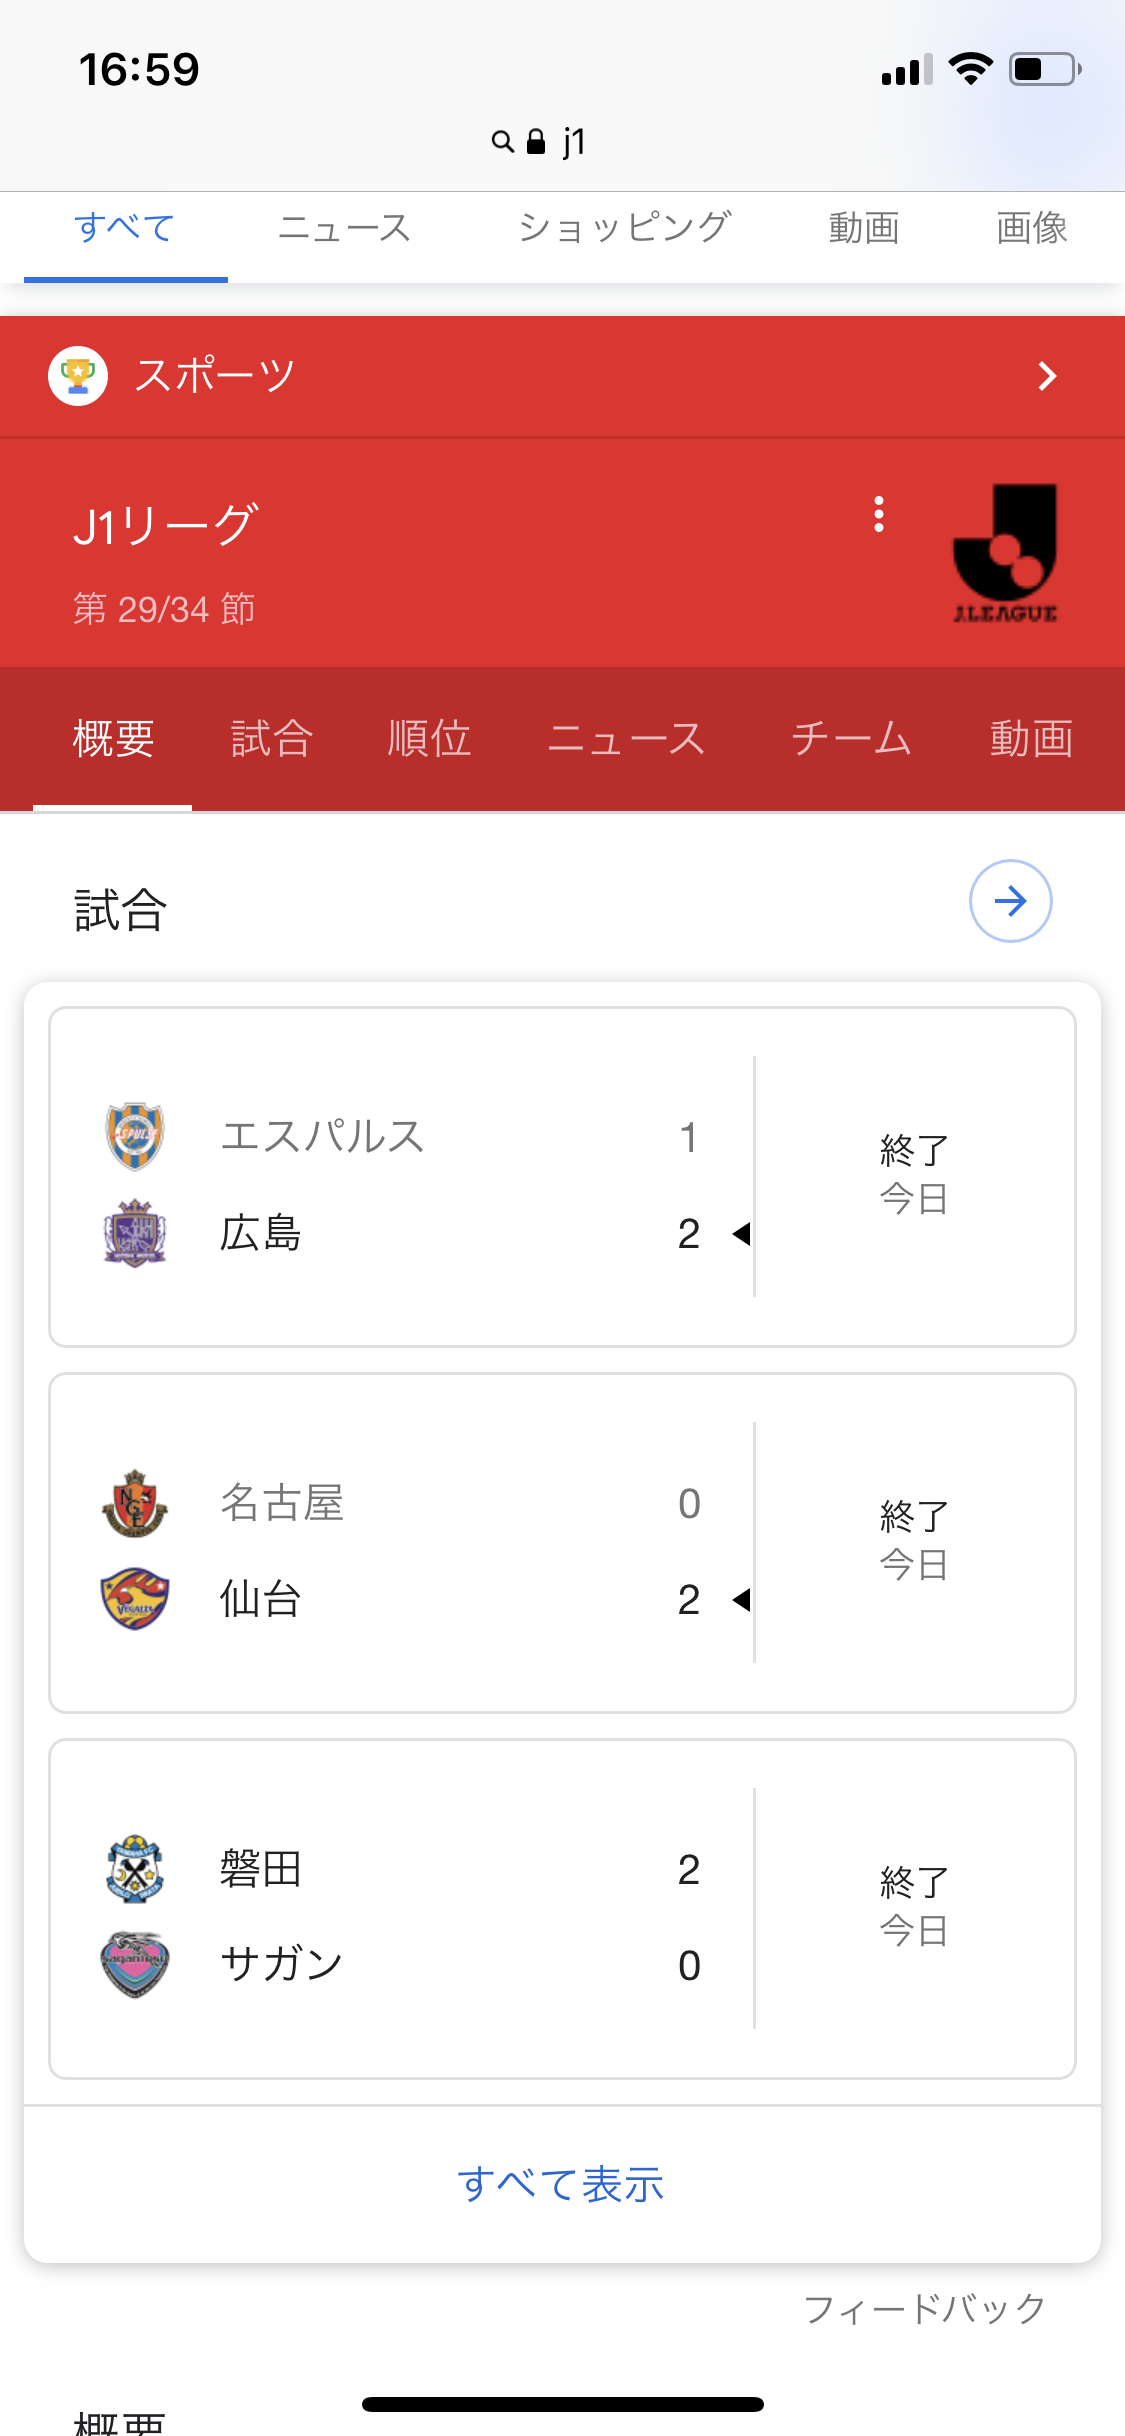The image size is (1125, 2436).
Task: Tap the sports trophy icon
Action: click(x=78, y=376)
